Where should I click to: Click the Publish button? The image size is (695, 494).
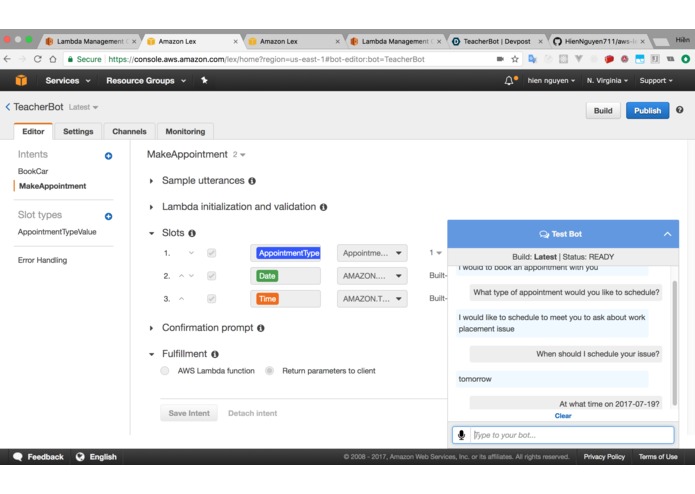point(647,111)
